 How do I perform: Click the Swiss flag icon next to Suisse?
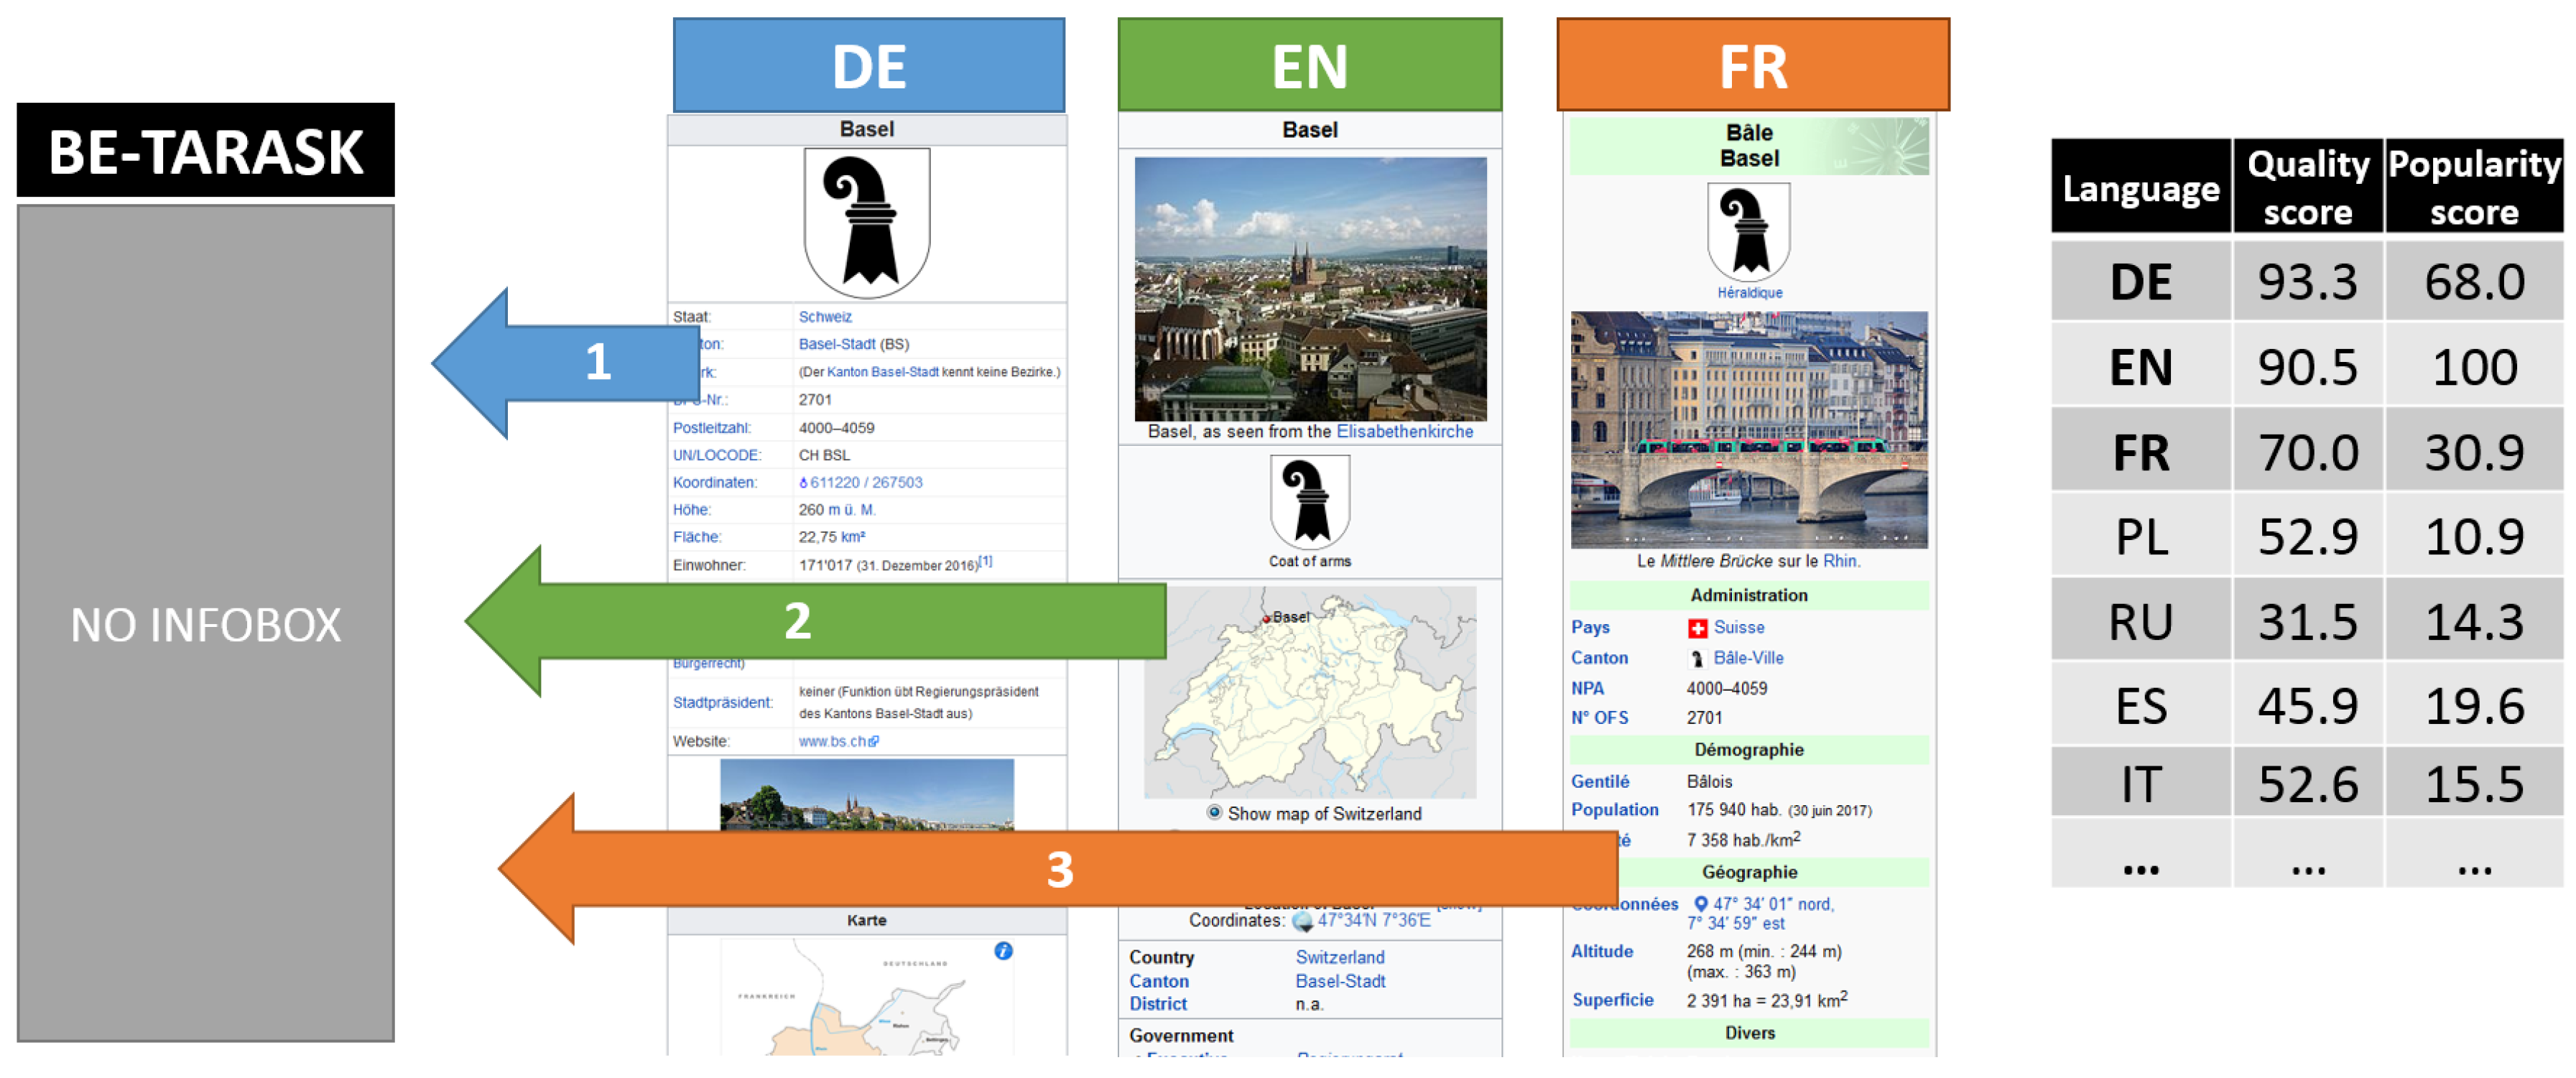click(x=1697, y=628)
